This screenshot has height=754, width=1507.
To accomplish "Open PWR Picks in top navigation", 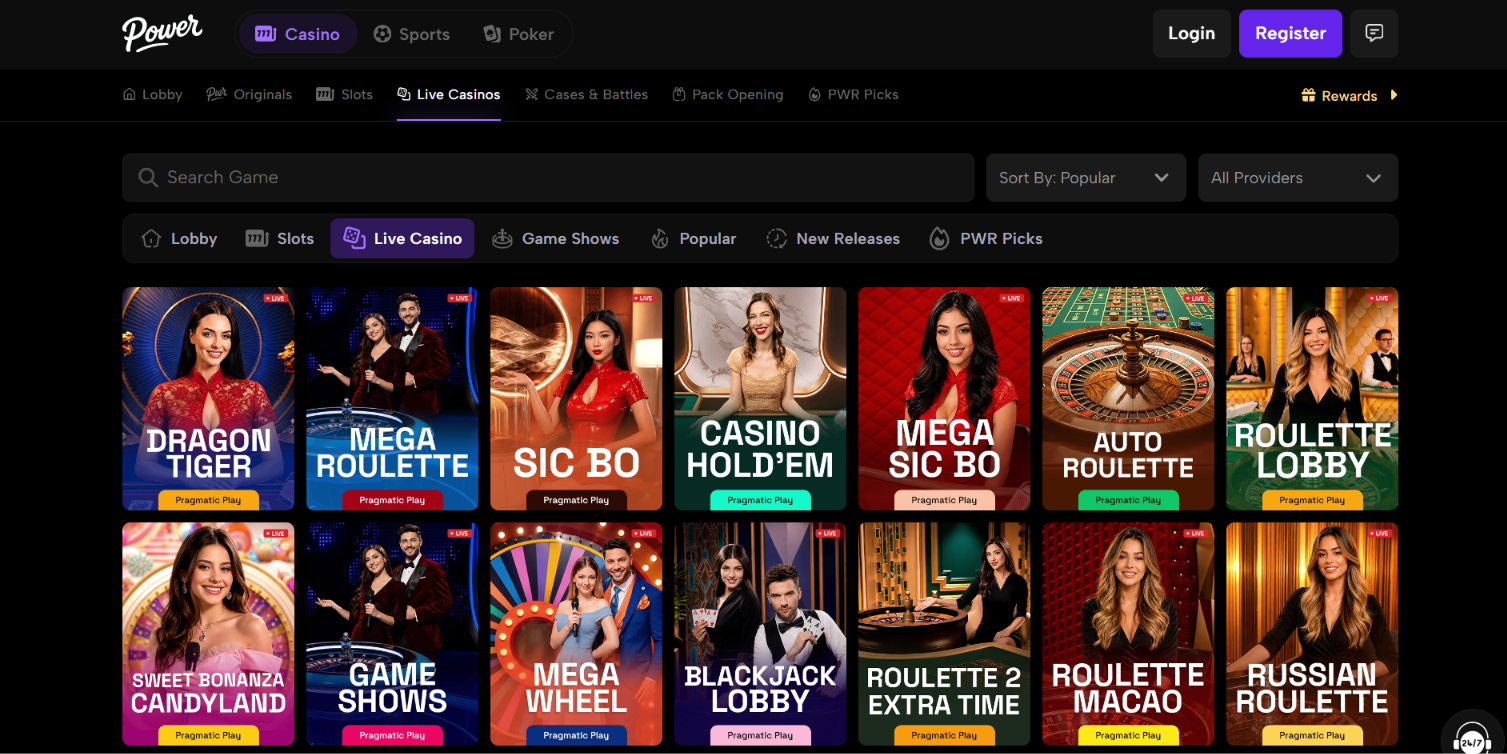I will 853,94.
